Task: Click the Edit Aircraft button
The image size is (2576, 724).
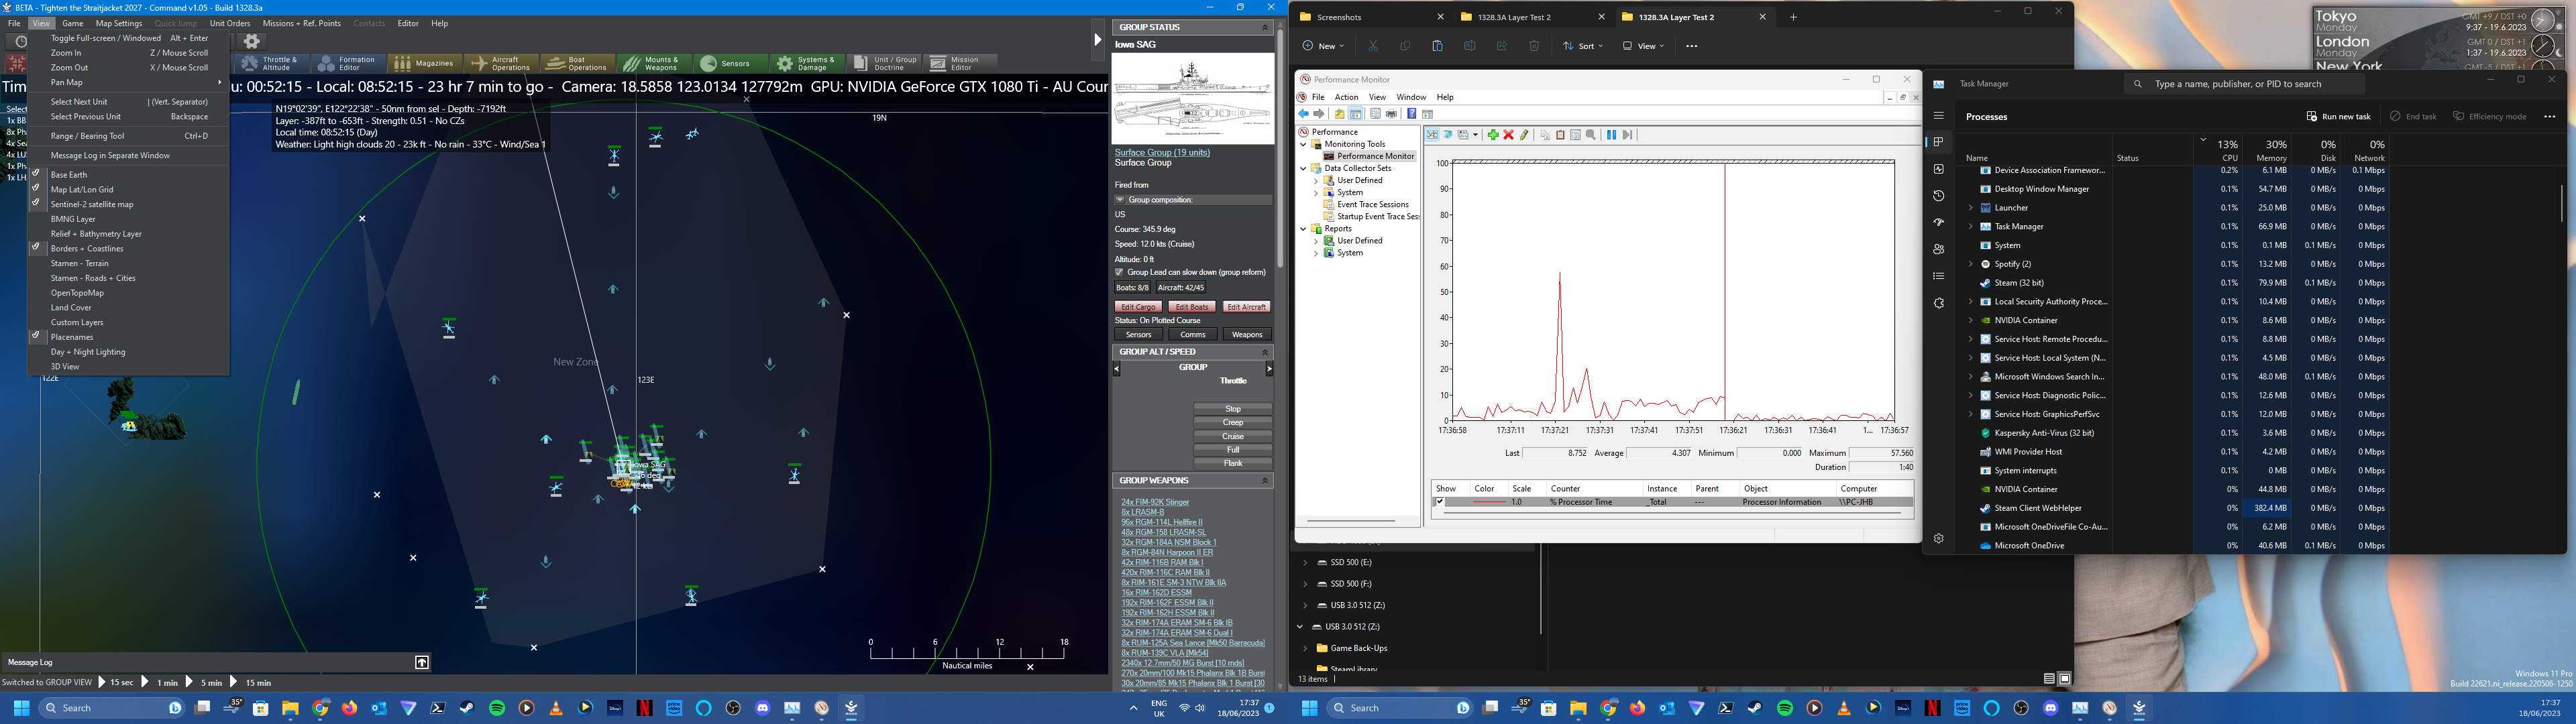Action: (1246, 306)
